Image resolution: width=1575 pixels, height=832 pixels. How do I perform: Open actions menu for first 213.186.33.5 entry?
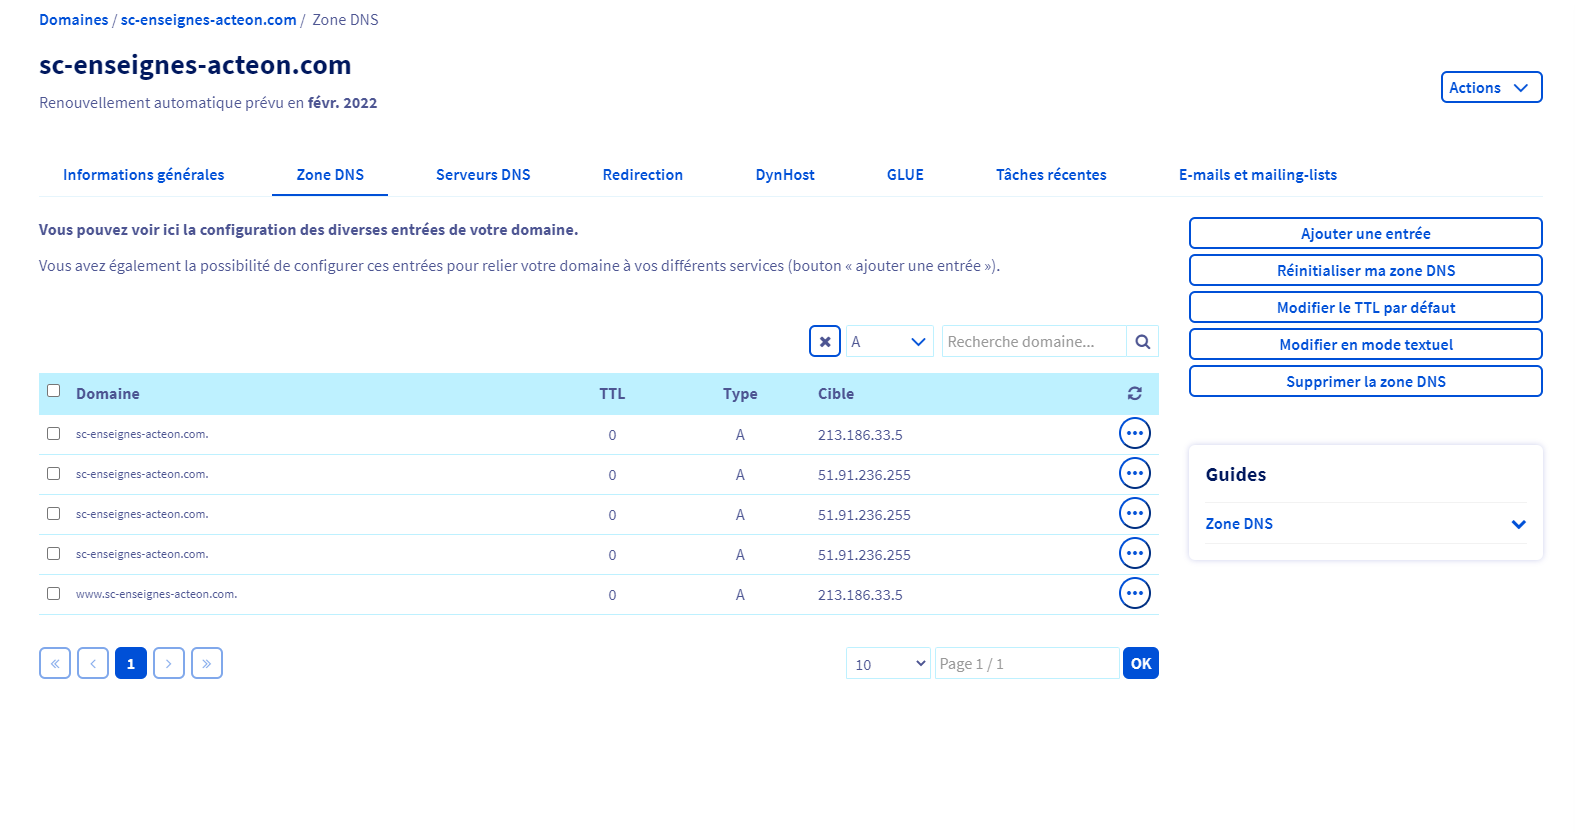click(x=1134, y=434)
